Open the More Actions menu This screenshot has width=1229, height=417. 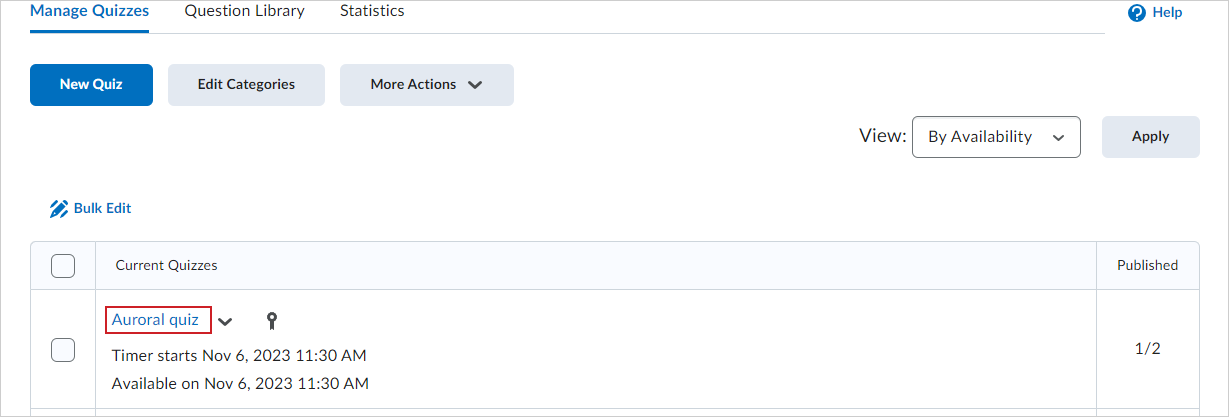tap(427, 85)
